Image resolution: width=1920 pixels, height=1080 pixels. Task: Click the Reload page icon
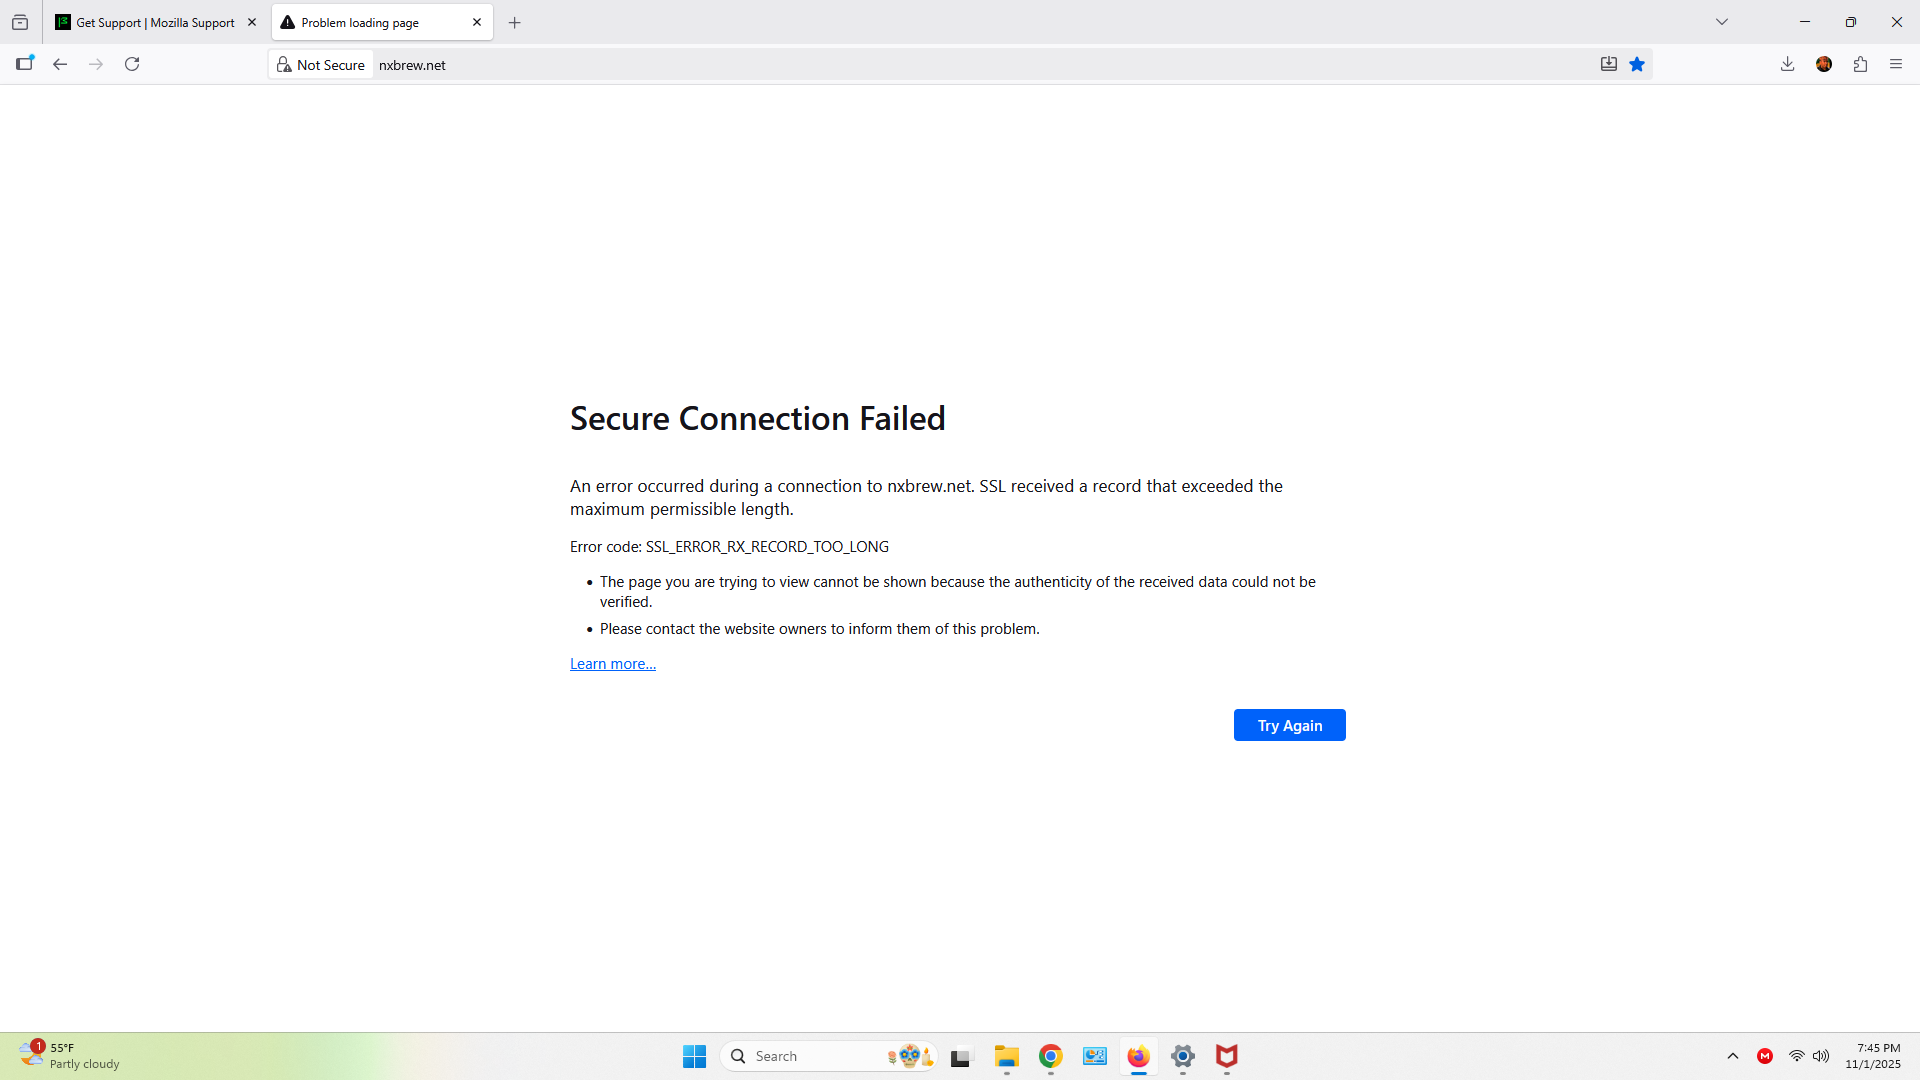(x=132, y=64)
